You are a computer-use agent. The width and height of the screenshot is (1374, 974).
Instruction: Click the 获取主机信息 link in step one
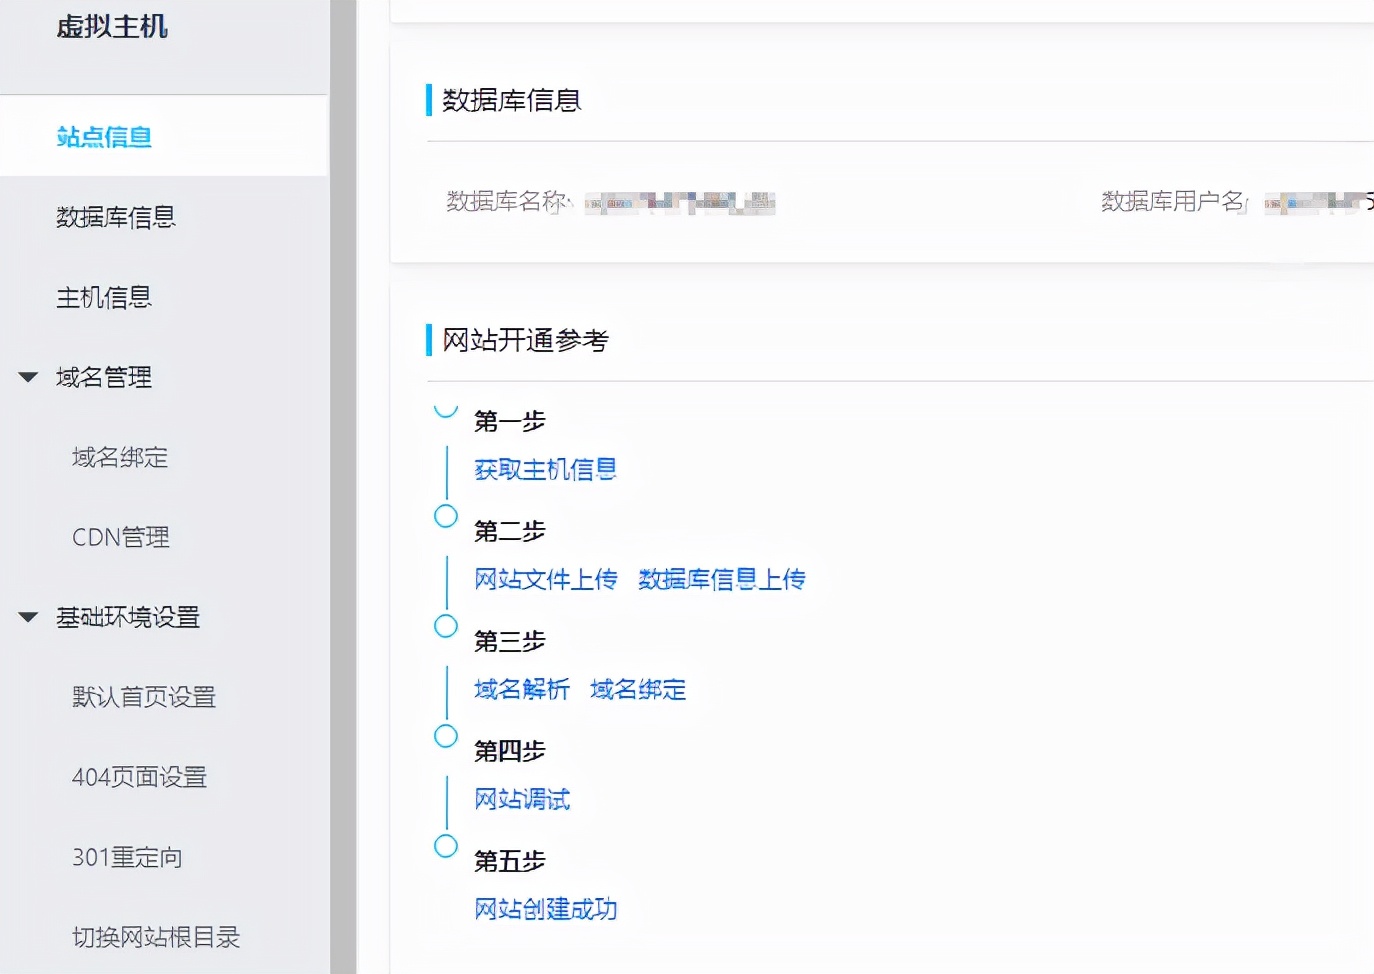[x=545, y=469]
